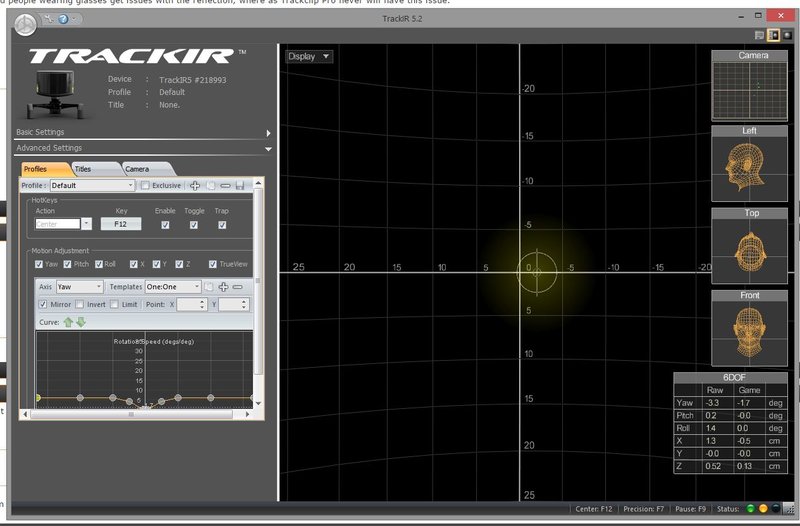The width and height of the screenshot is (800, 526).
Task: Click the Center: F12 status bar entry
Action: pyautogui.click(x=593, y=509)
